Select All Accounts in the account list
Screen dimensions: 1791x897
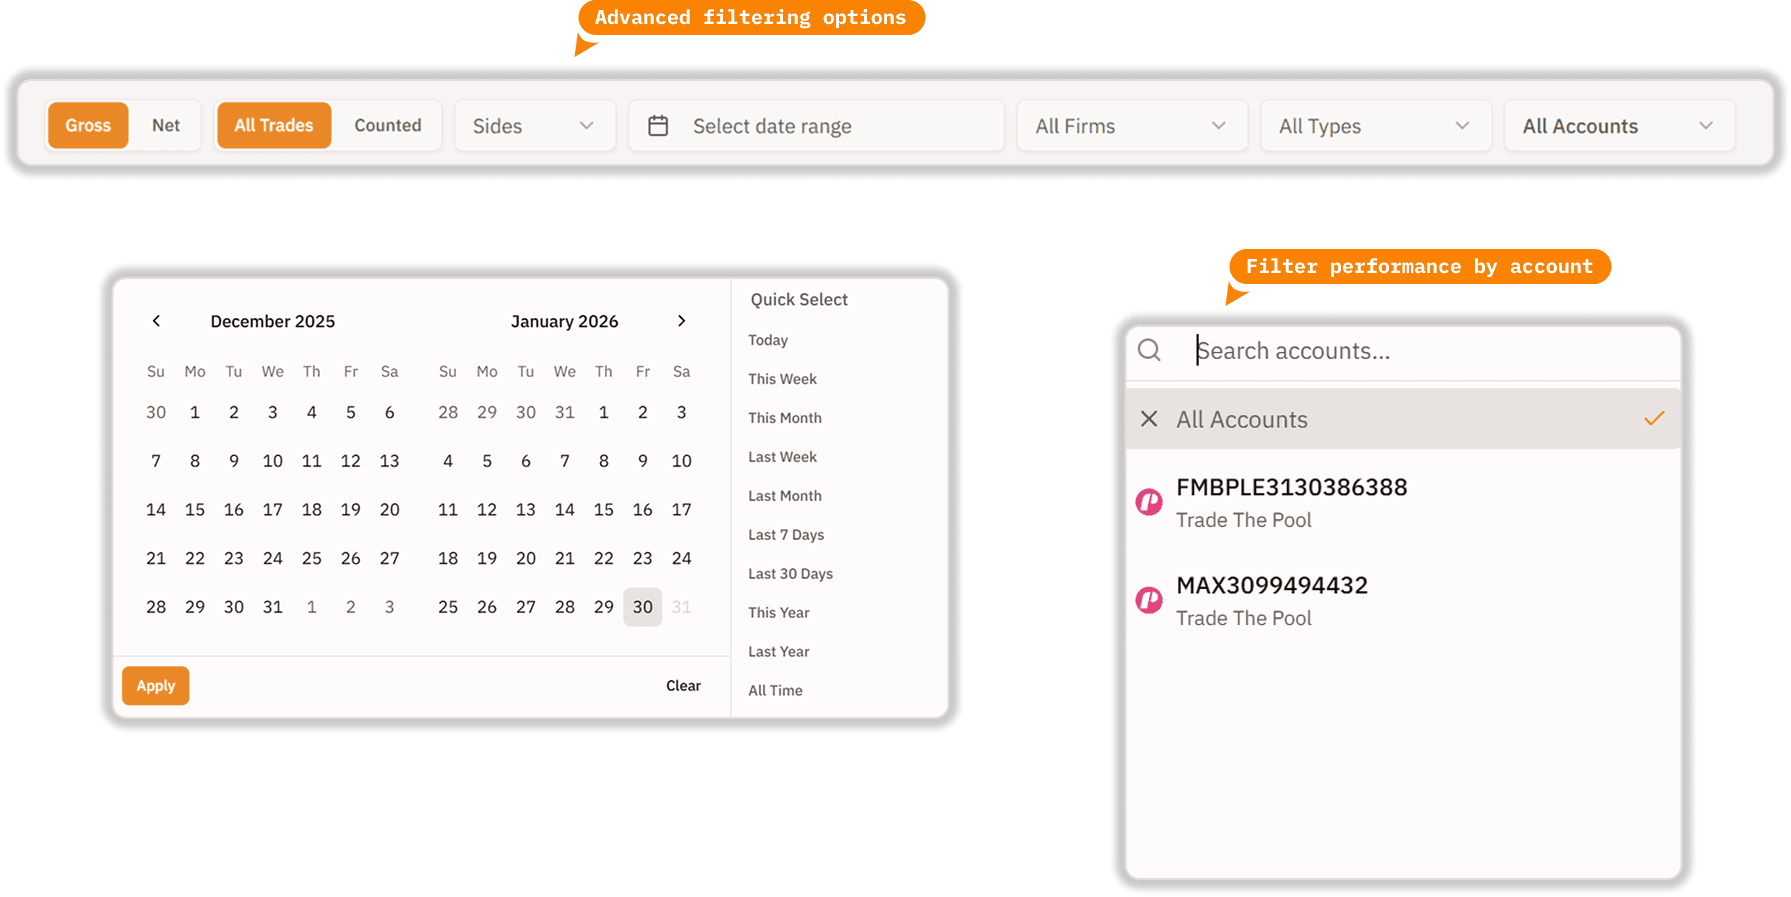coord(1403,419)
